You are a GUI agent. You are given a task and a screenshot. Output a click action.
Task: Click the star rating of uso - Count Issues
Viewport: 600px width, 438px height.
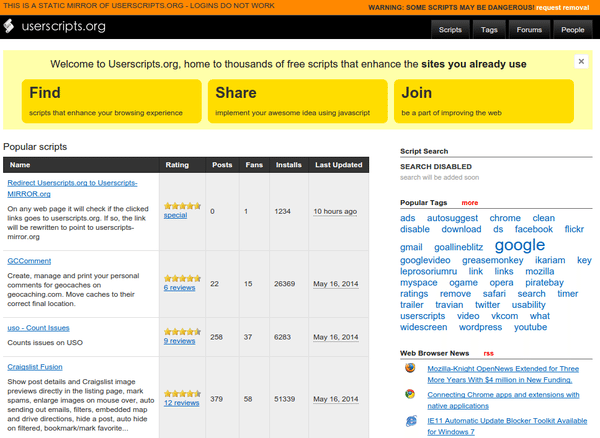point(182,332)
